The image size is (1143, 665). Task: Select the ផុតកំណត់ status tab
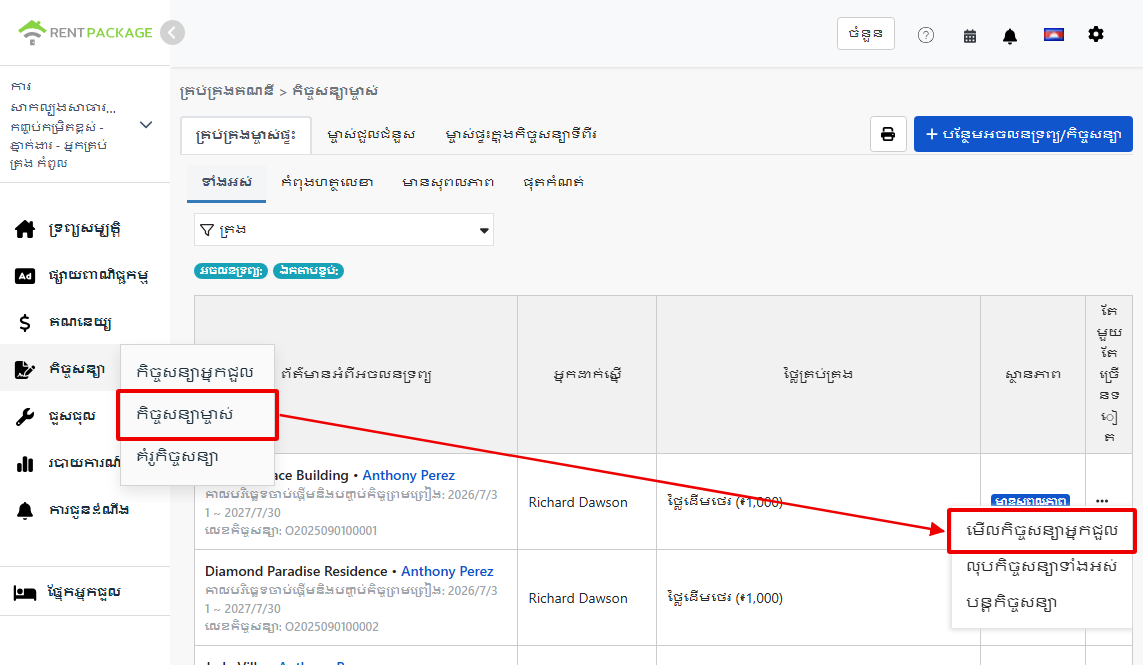(553, 182)
